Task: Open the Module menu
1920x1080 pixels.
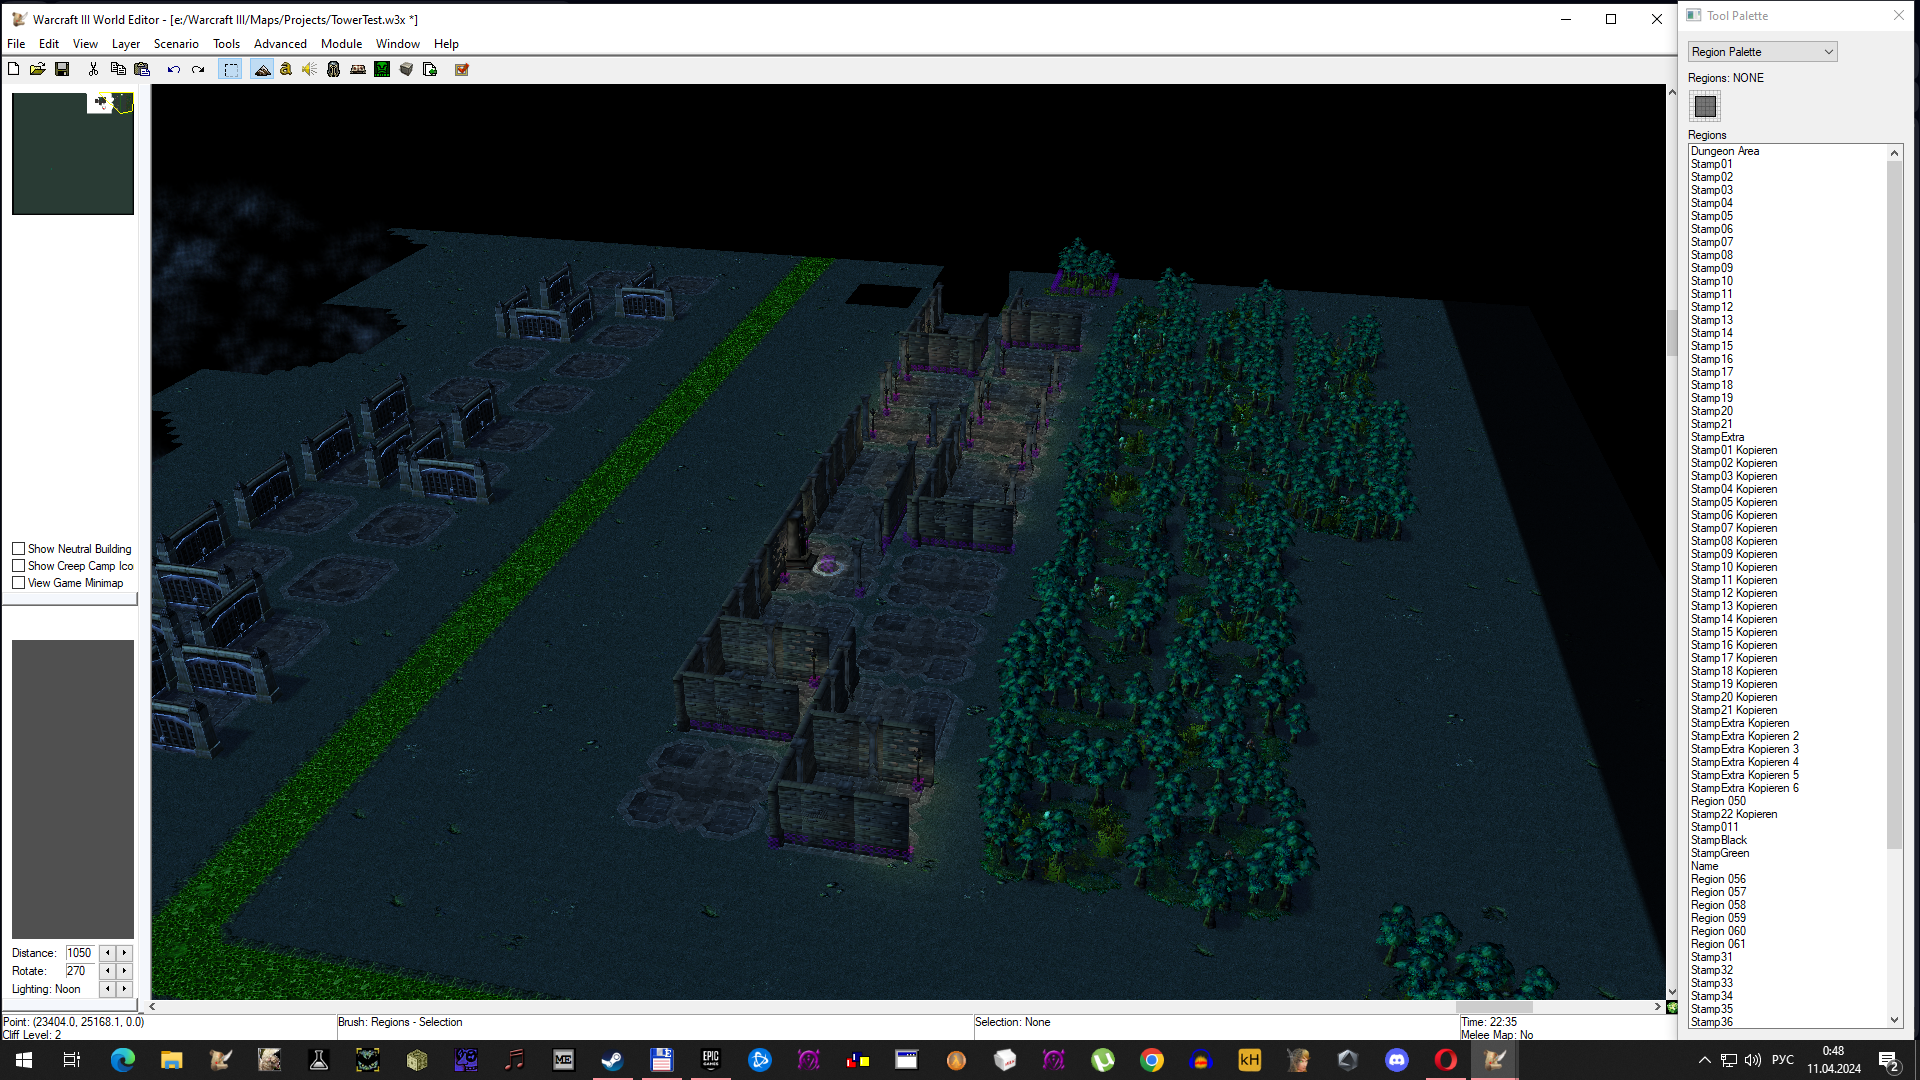Action: (x=341, y=44)
